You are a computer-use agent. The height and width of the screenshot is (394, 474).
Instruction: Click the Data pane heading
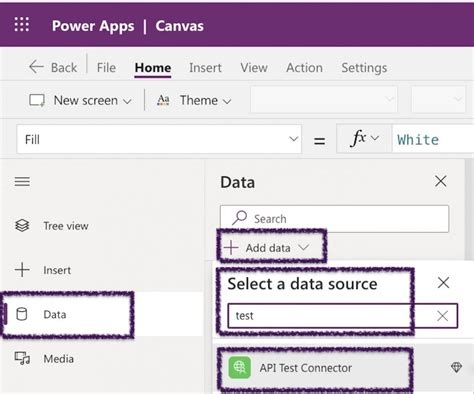click(238, 182)
